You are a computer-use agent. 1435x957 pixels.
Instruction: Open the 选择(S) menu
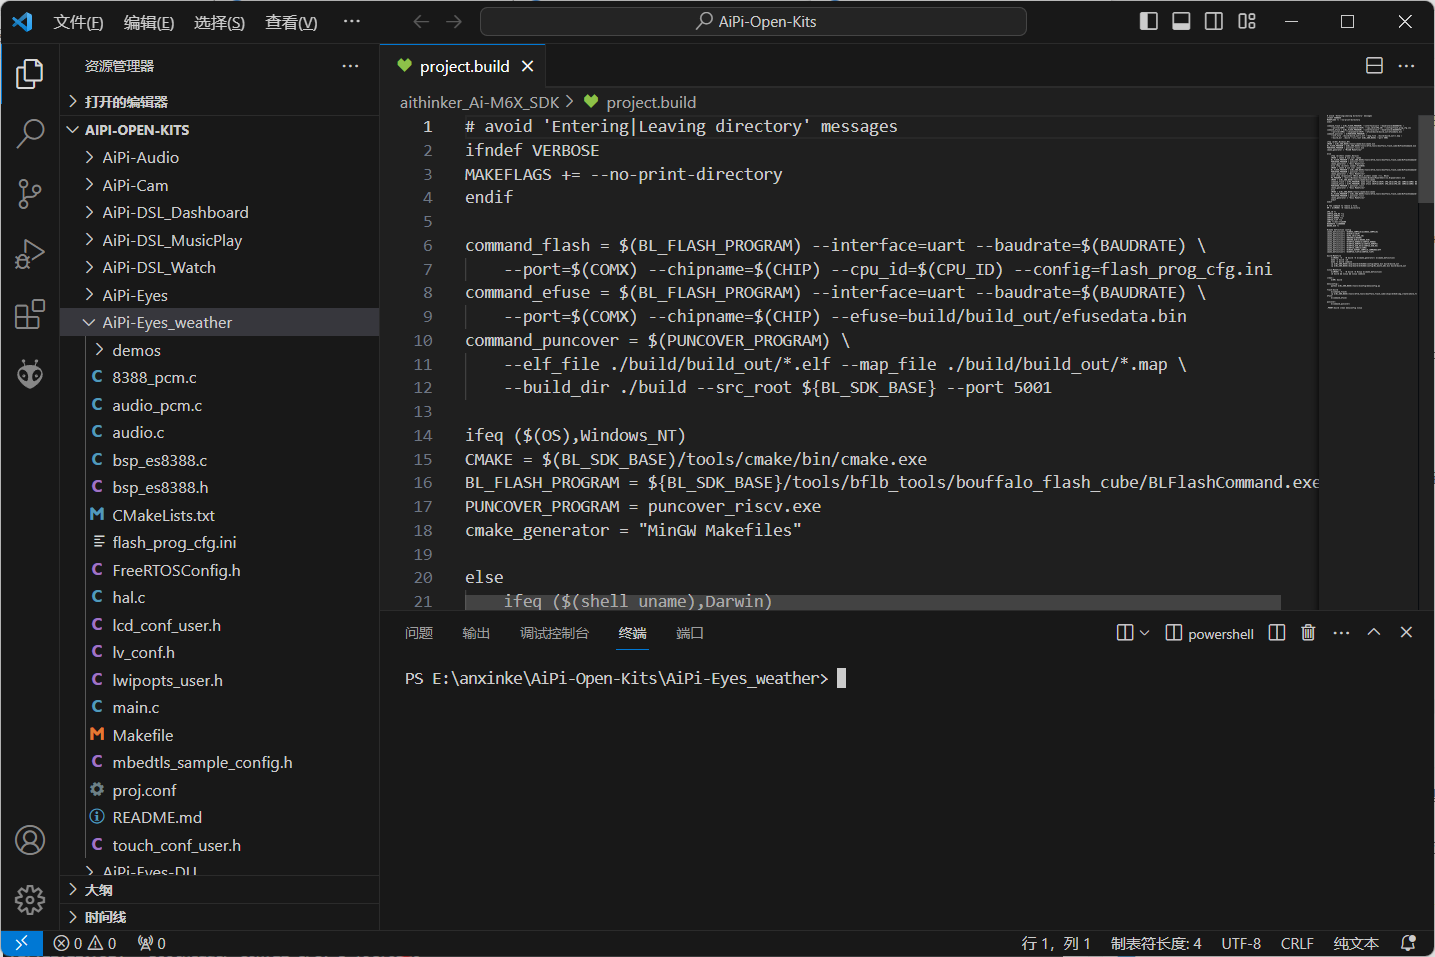(x=219, y=22)
